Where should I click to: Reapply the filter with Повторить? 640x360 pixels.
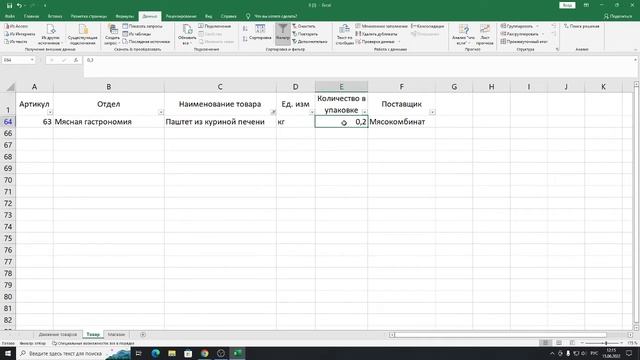(304, 34)
